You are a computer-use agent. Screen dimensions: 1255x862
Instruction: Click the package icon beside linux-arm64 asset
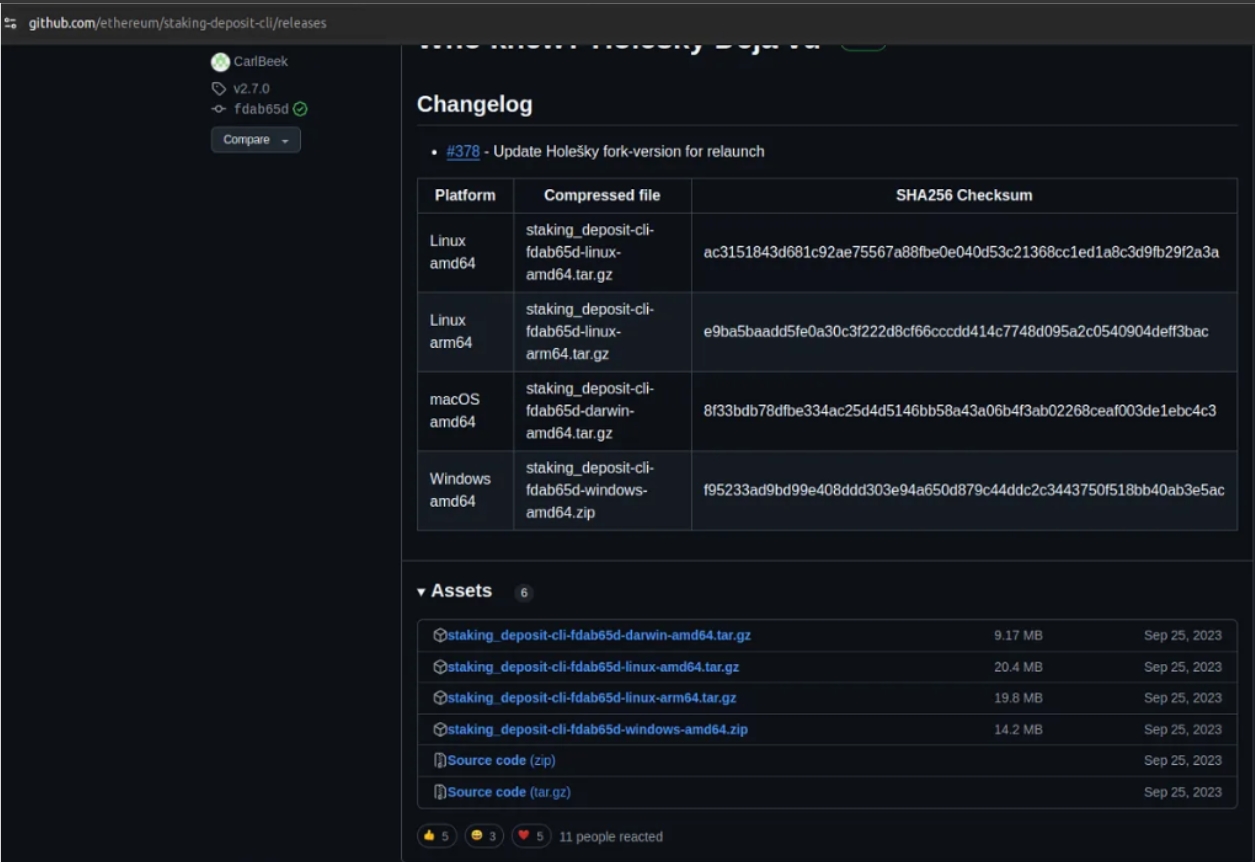click(440, 698)
